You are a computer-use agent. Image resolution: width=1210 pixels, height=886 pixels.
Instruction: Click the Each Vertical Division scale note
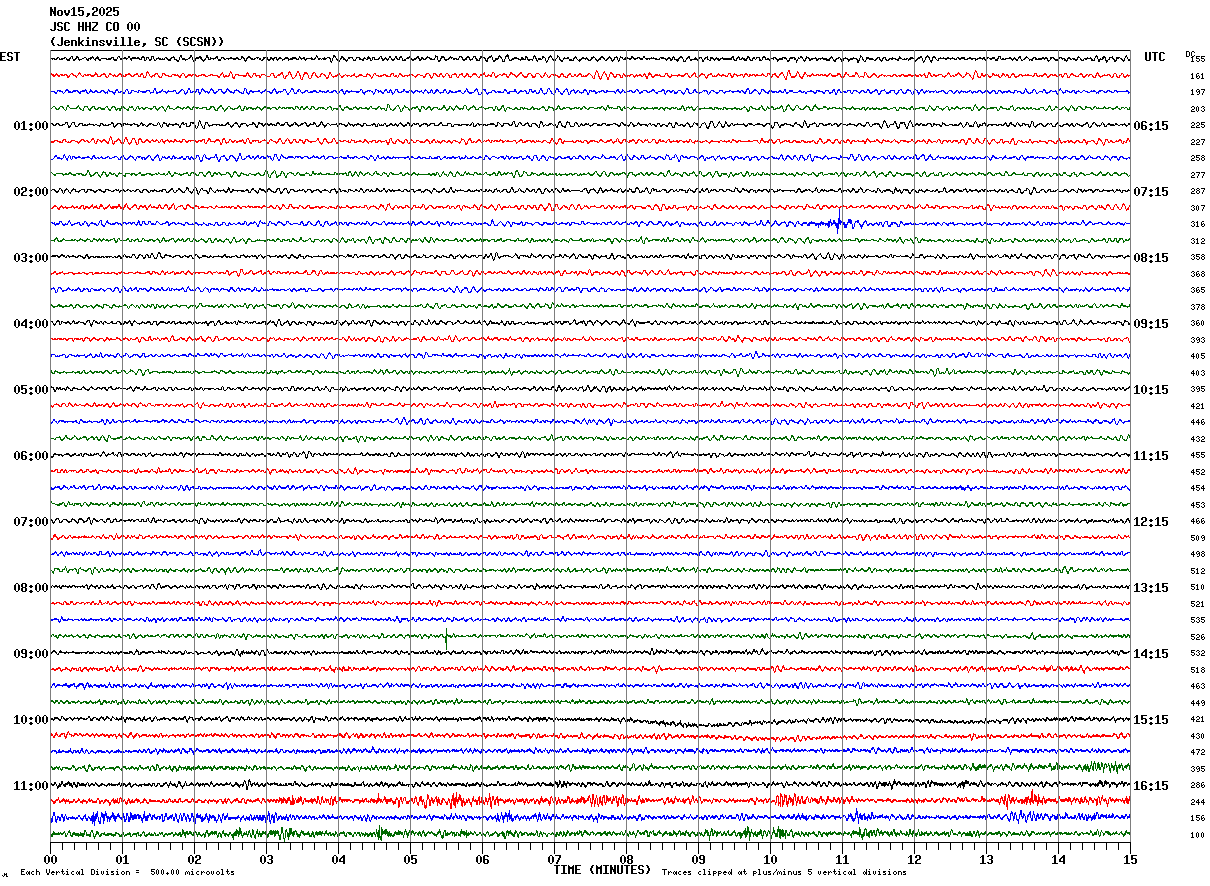[x=128, y=872]
